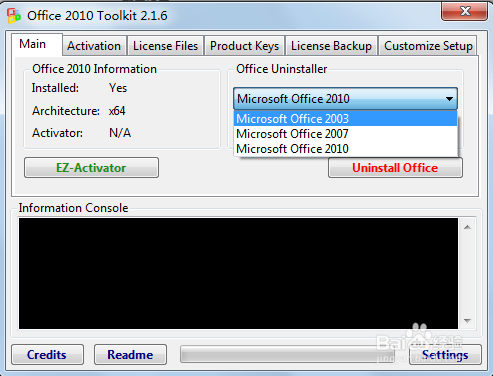Open the License Files tab
Viewport: 493px width, 376px height.
tap(165, 46)
